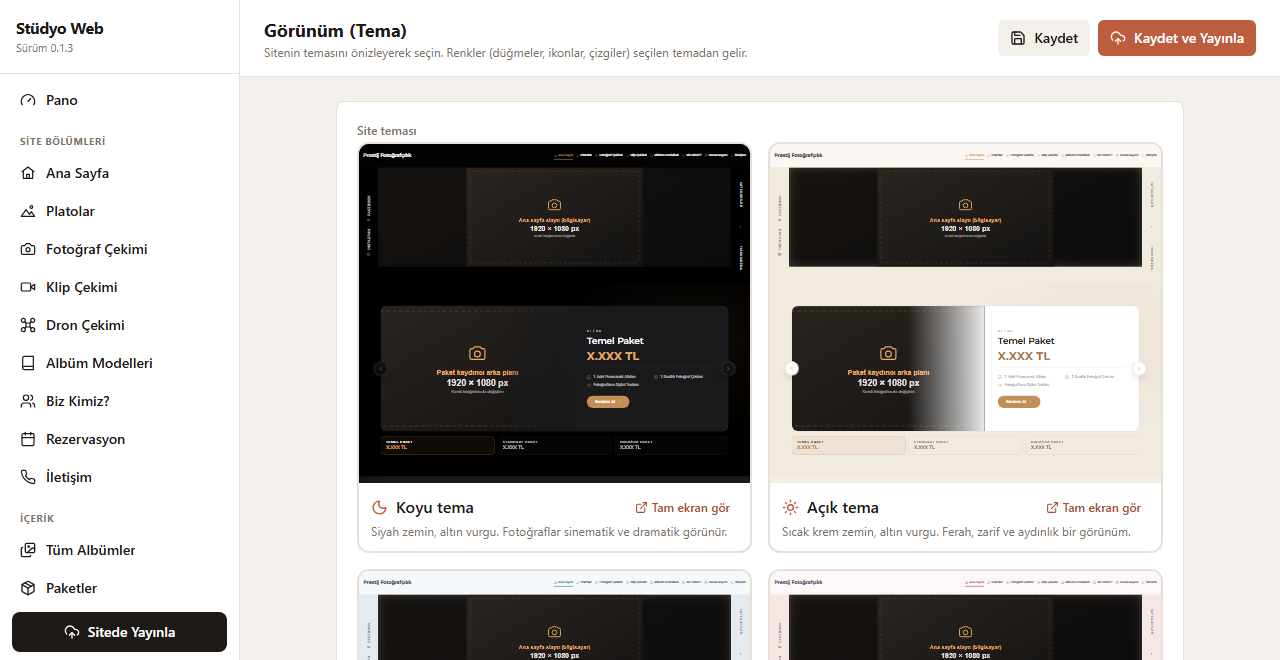Click the Kaydet save button
Viewport: 1280px width, 660px height.
(1044, 38)
